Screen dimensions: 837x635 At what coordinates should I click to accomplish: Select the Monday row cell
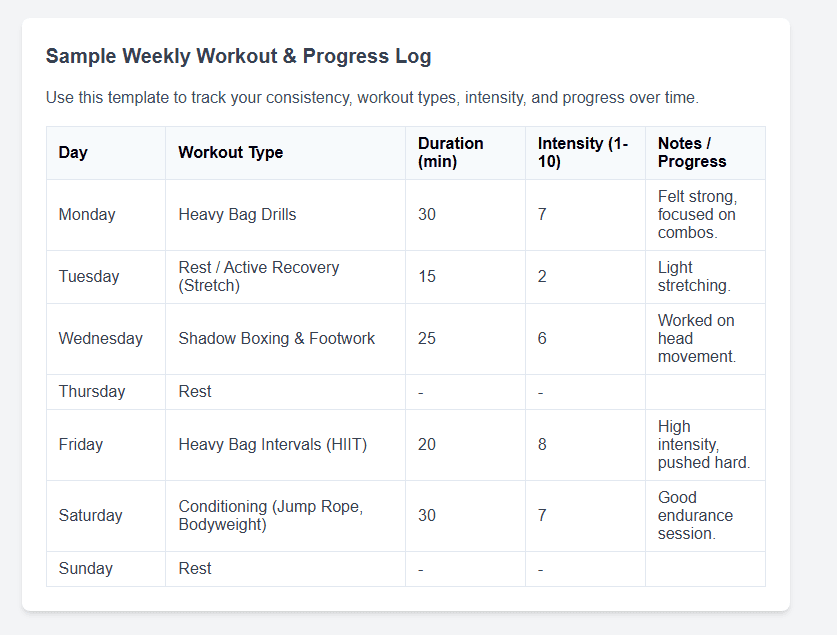[x=106, y=215]
